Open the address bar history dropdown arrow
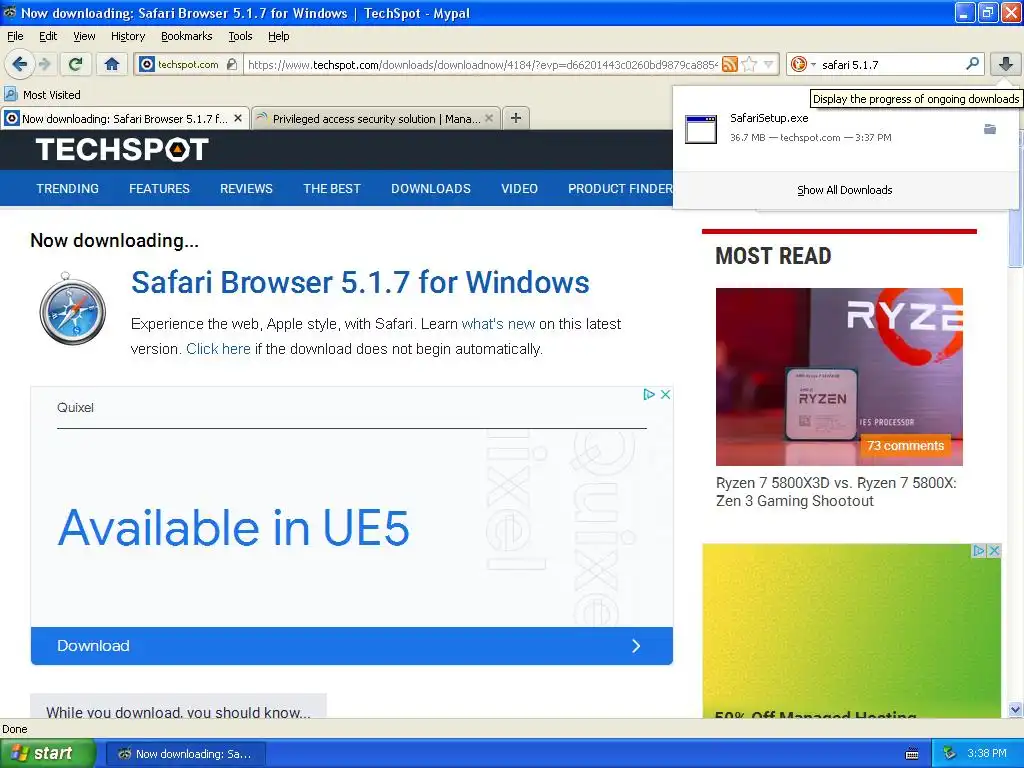 click(769, 64)
